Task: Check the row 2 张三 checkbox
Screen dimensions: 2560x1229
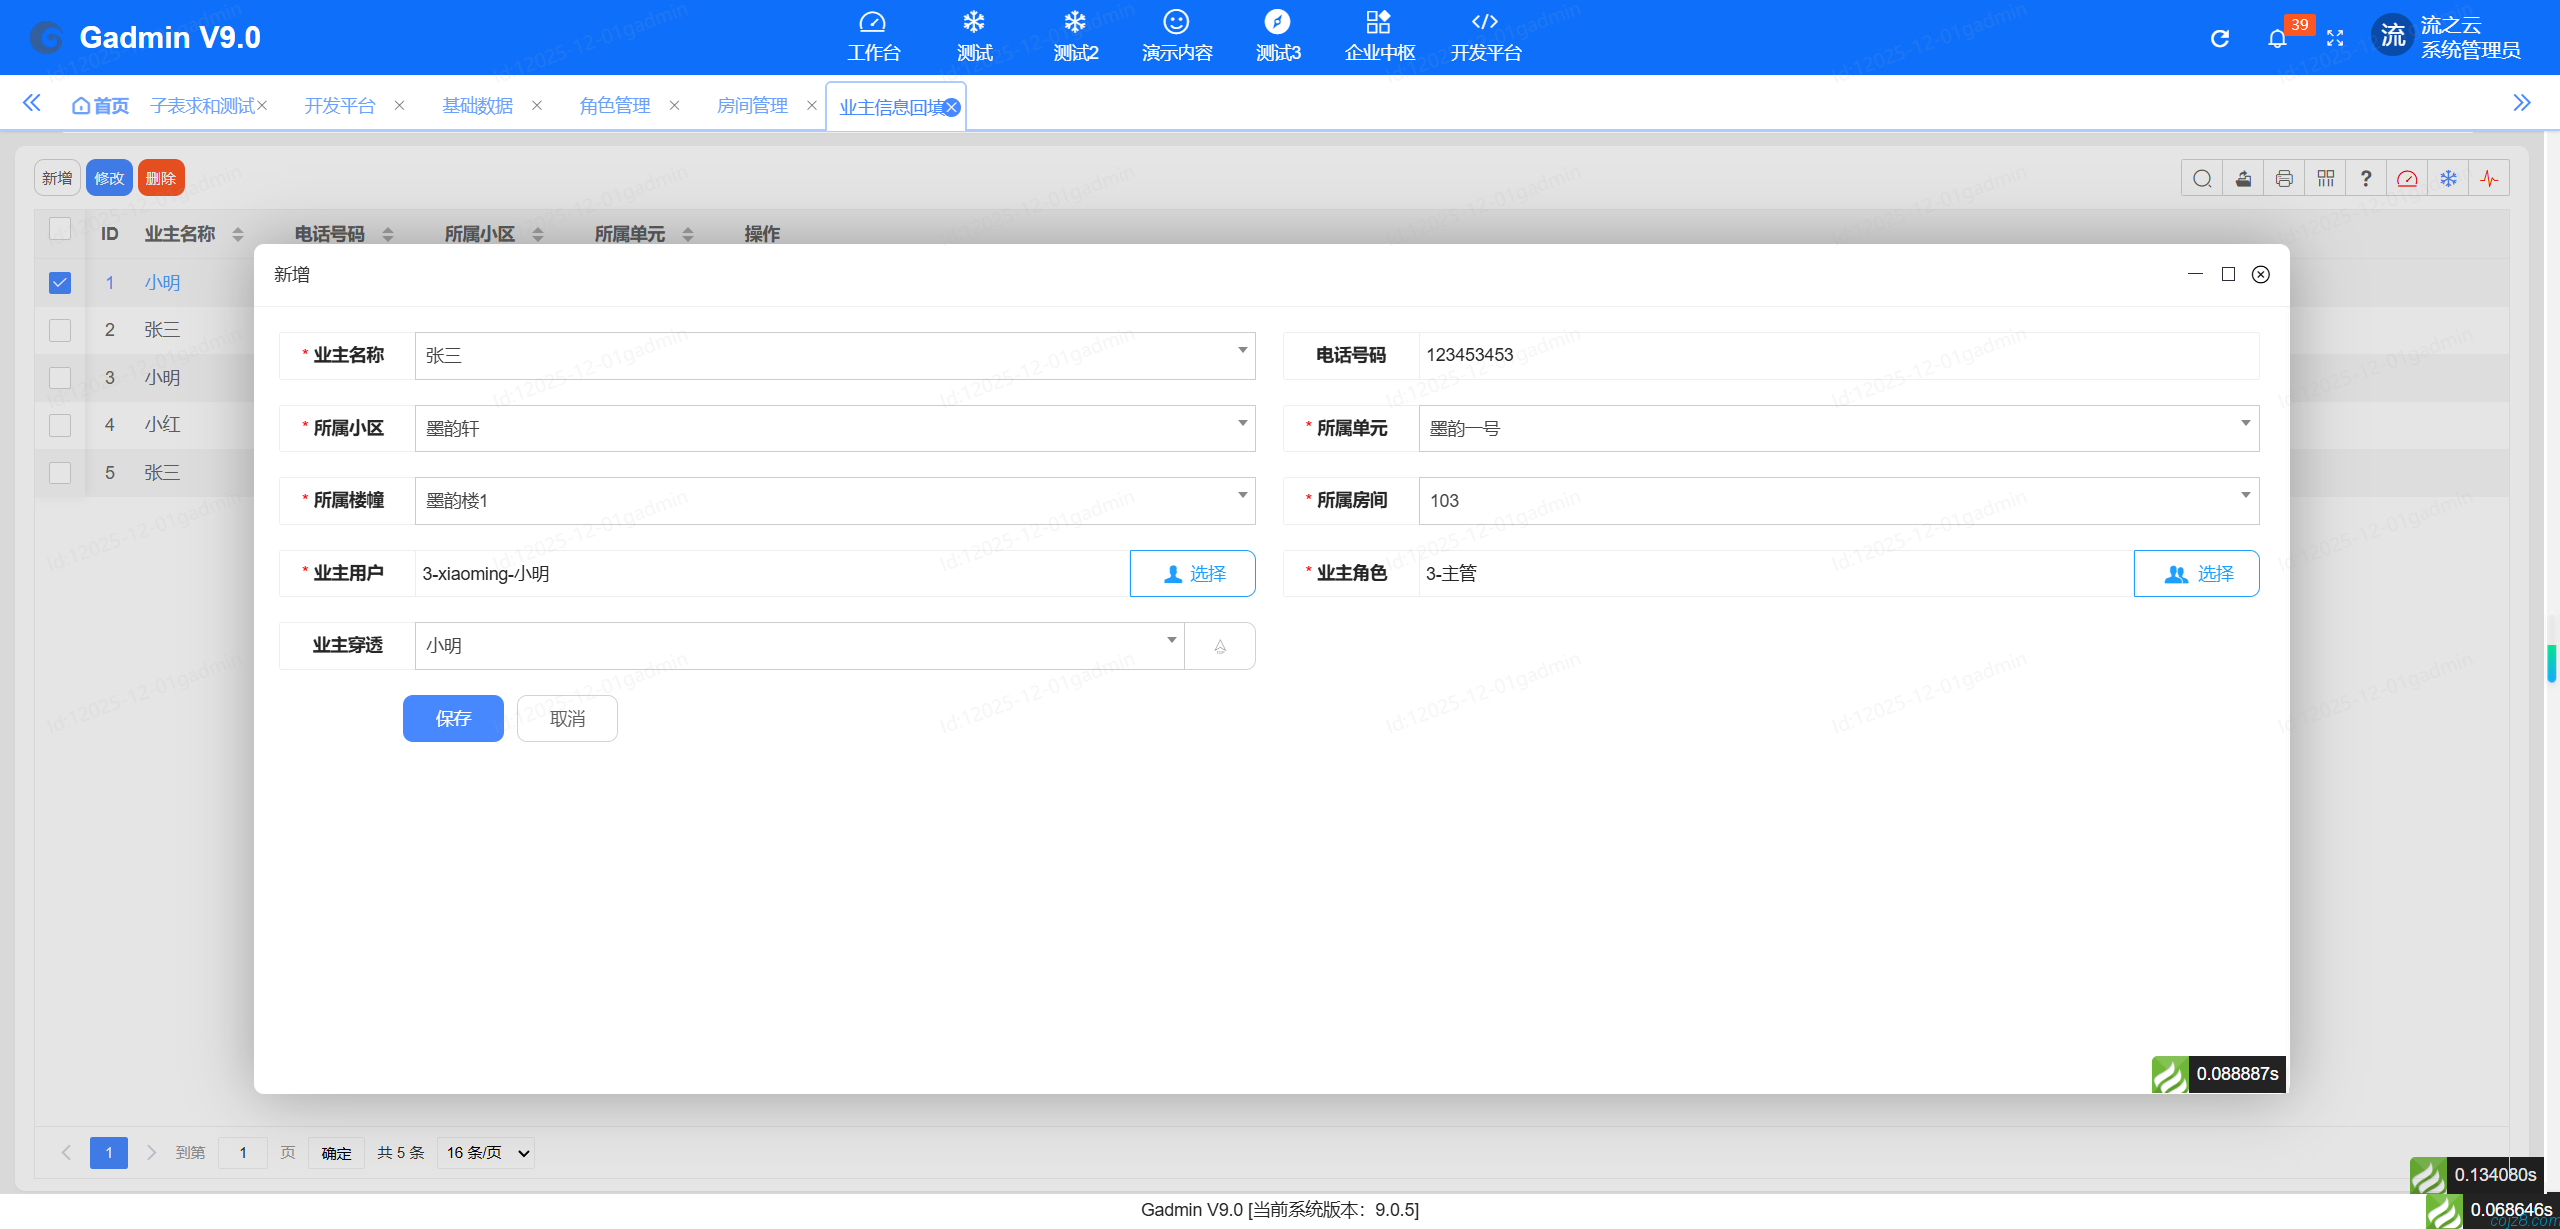Action: tap(60, 330)
